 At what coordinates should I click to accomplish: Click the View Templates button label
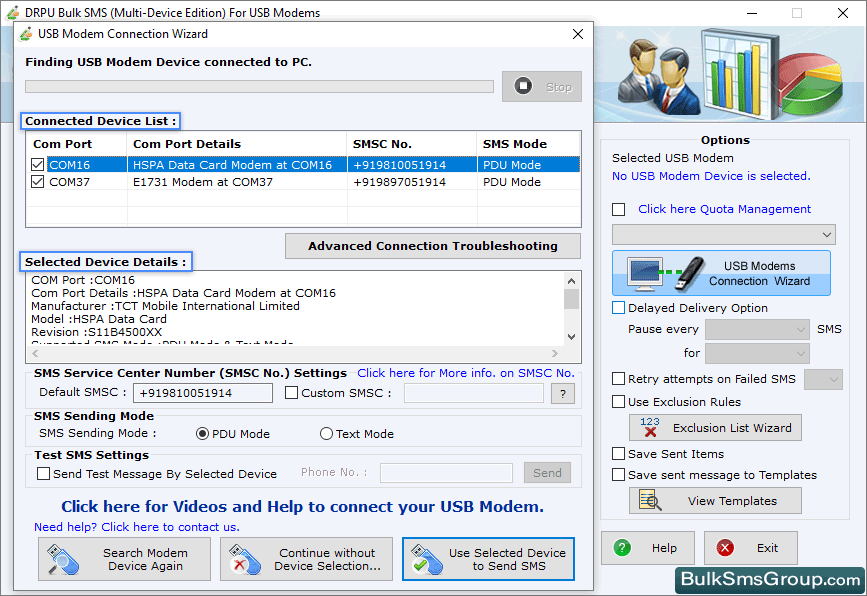pyautogui.click(x=732, y=501)
